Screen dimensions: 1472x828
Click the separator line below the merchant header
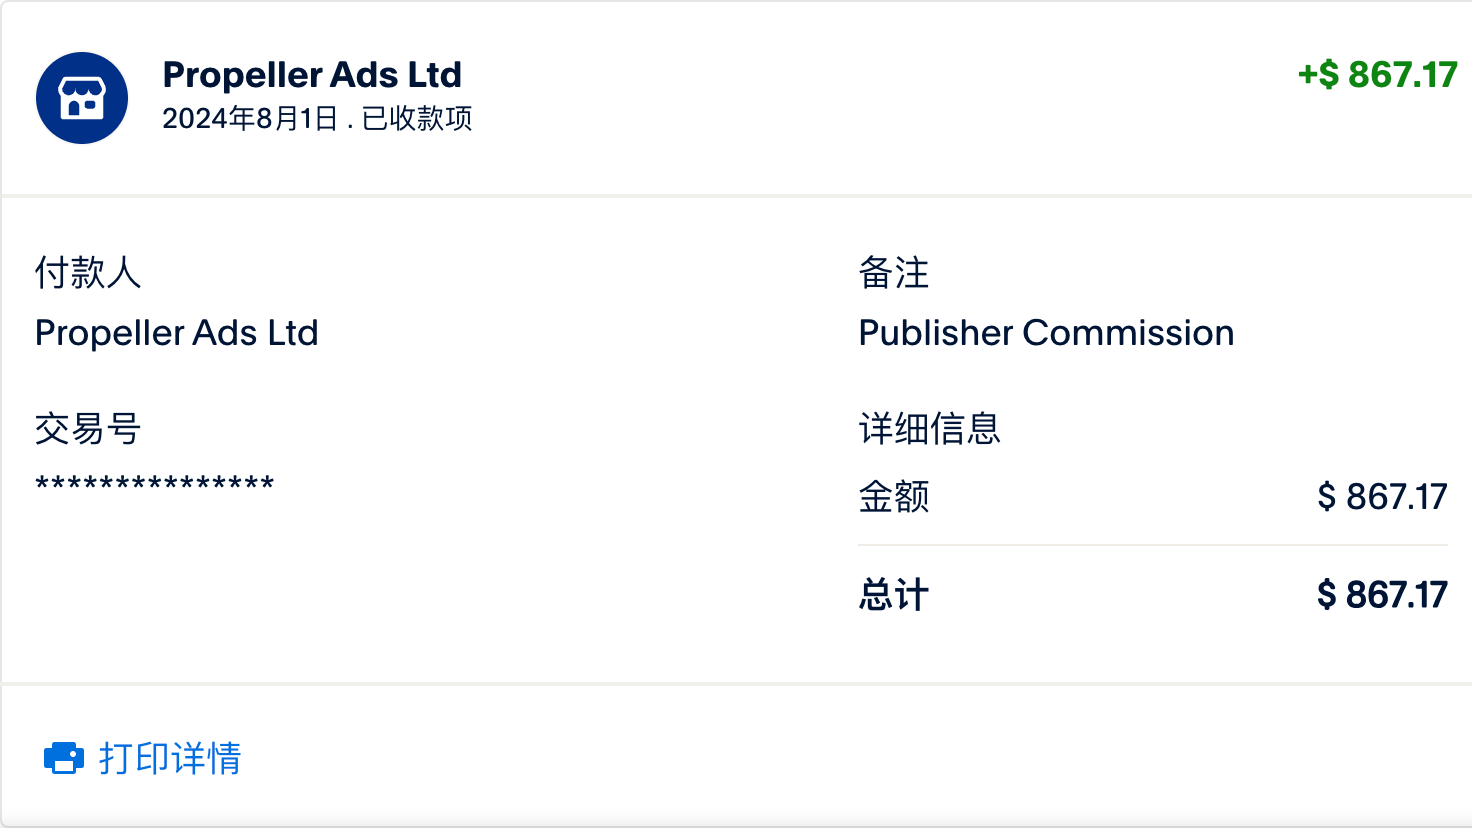pyautogui.click(x=736, y=195)
